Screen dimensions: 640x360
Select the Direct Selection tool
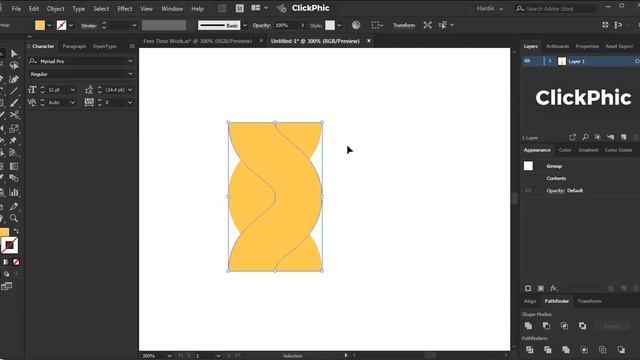tap(14, 54)
